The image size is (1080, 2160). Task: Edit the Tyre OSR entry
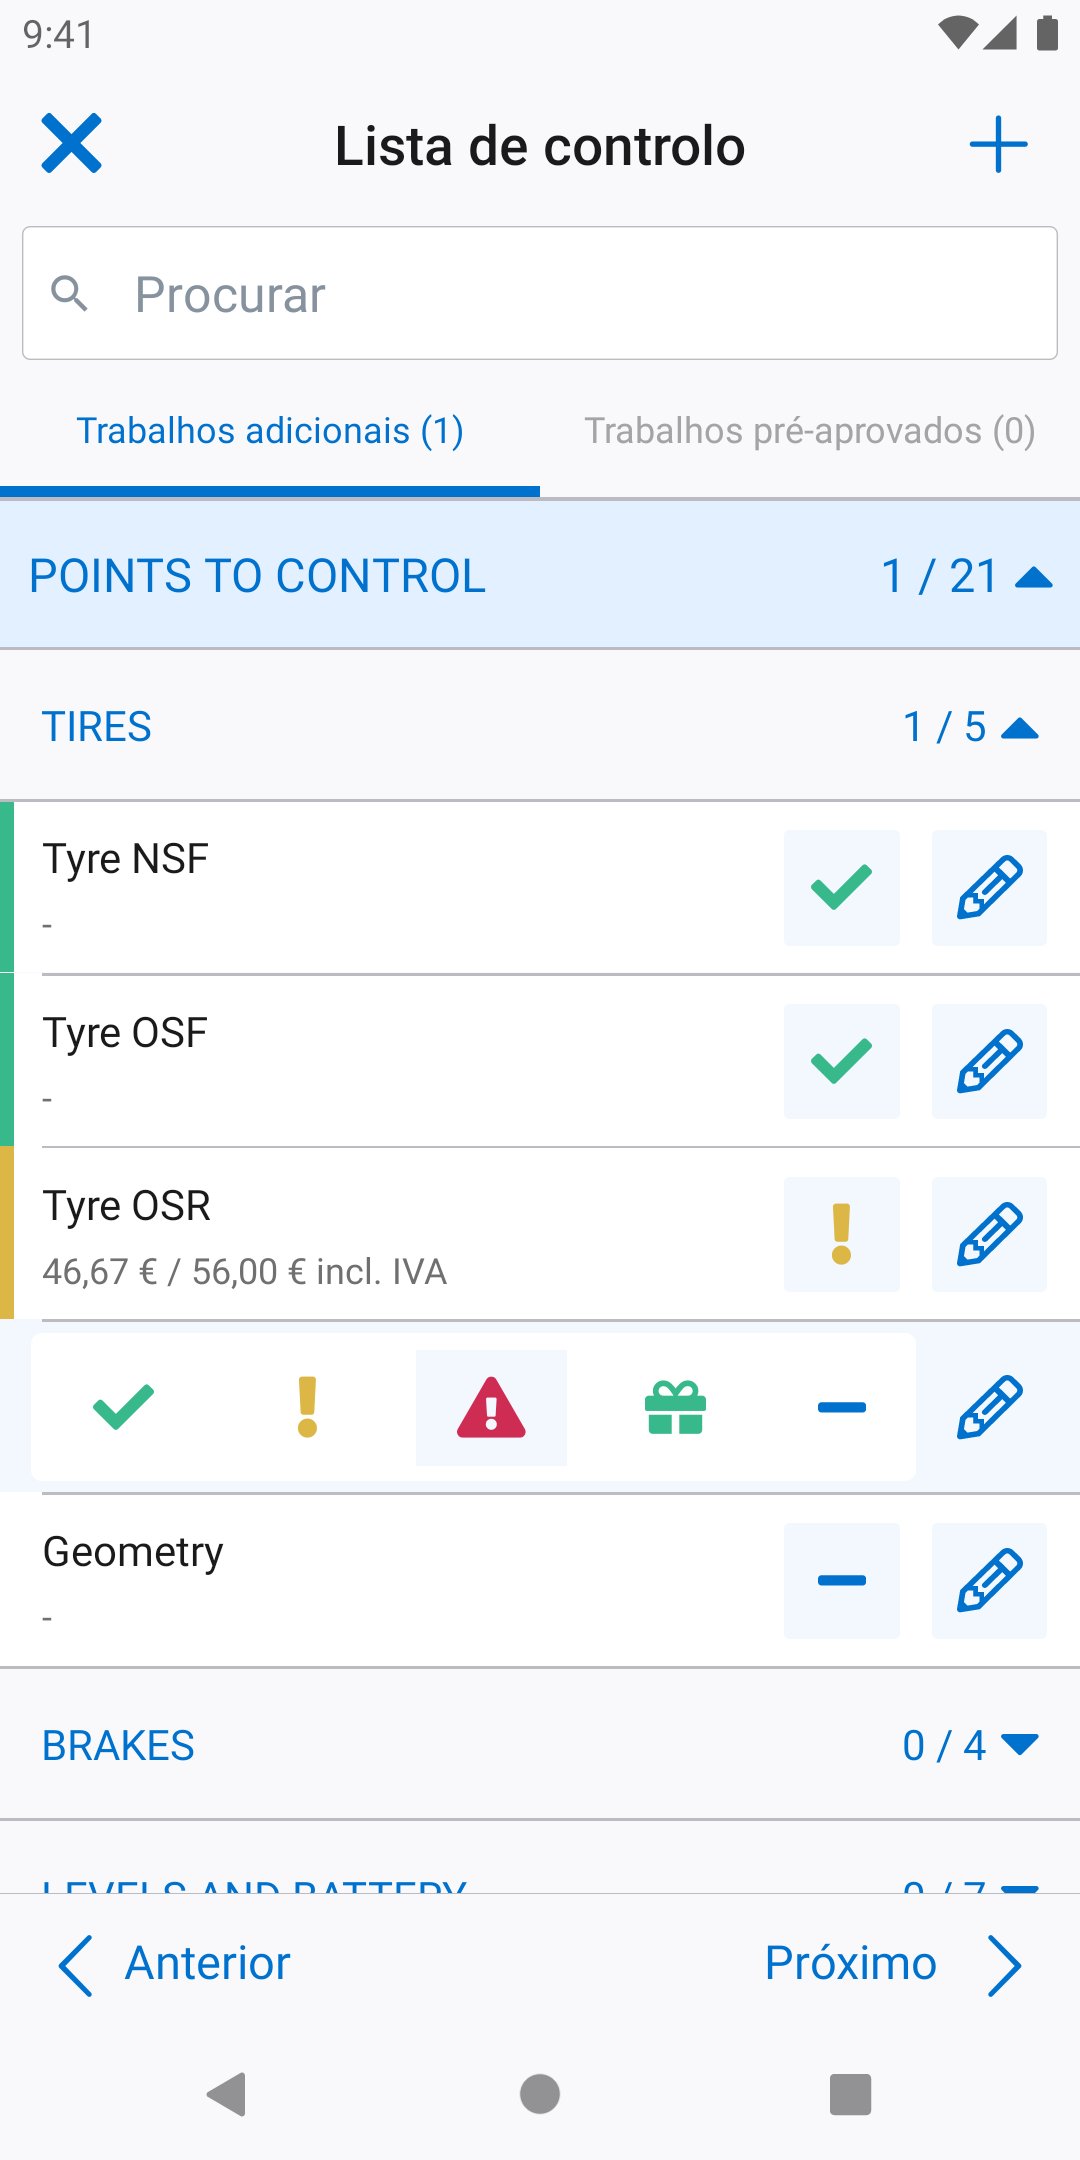[989, 1234]
